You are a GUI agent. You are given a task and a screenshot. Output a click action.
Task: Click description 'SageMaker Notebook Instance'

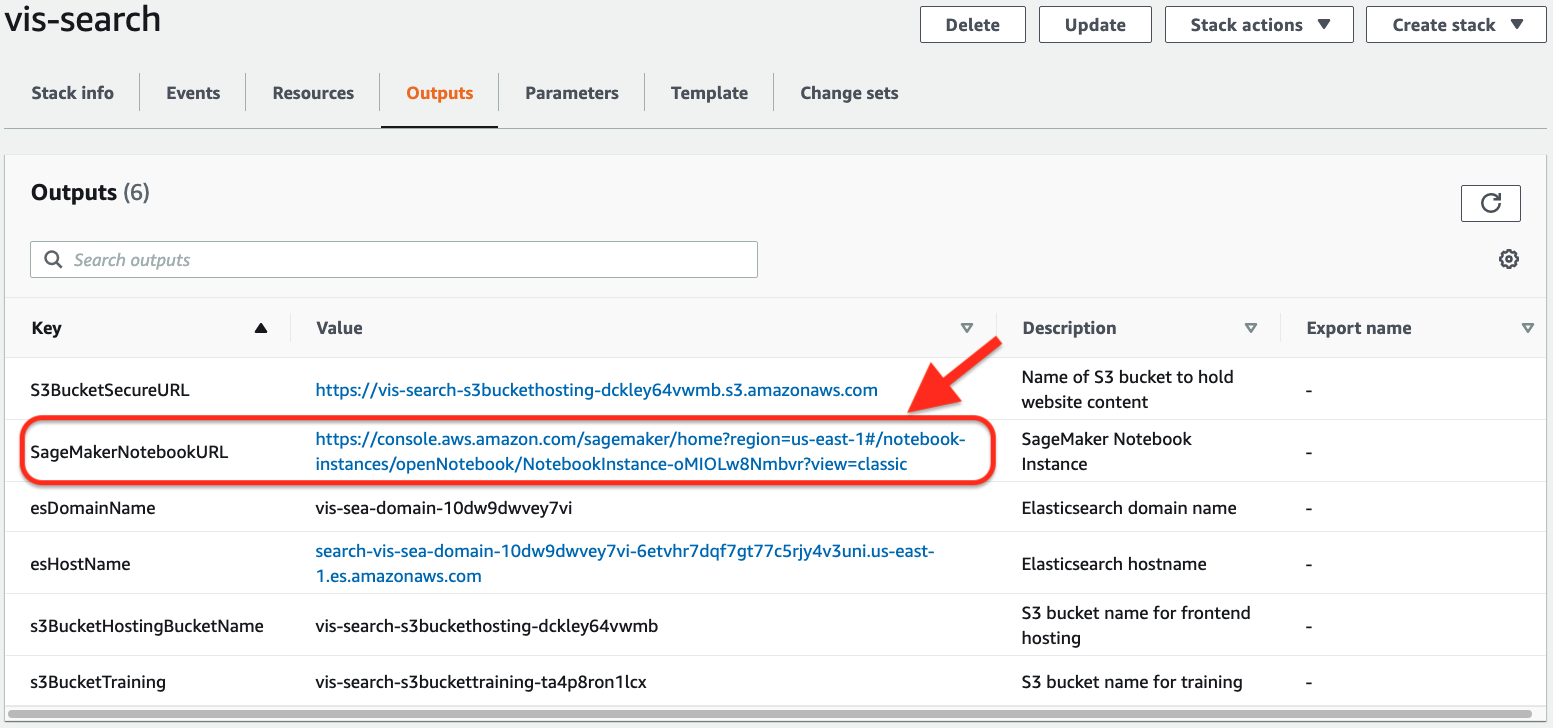1107,452
